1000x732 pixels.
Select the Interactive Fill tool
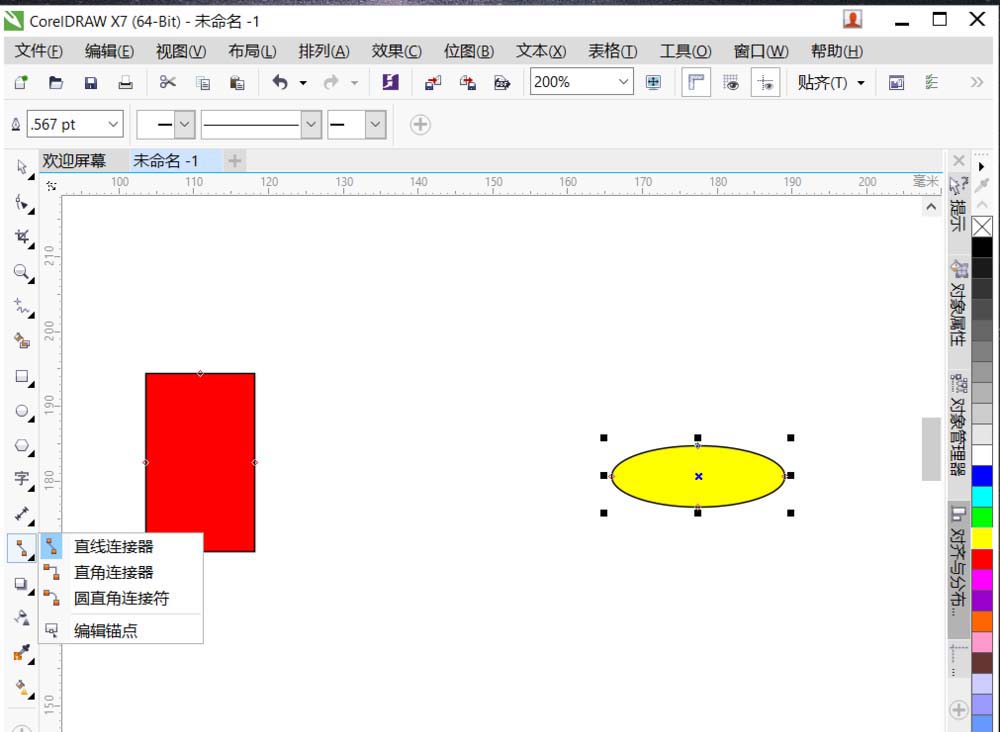pos(22,687)
